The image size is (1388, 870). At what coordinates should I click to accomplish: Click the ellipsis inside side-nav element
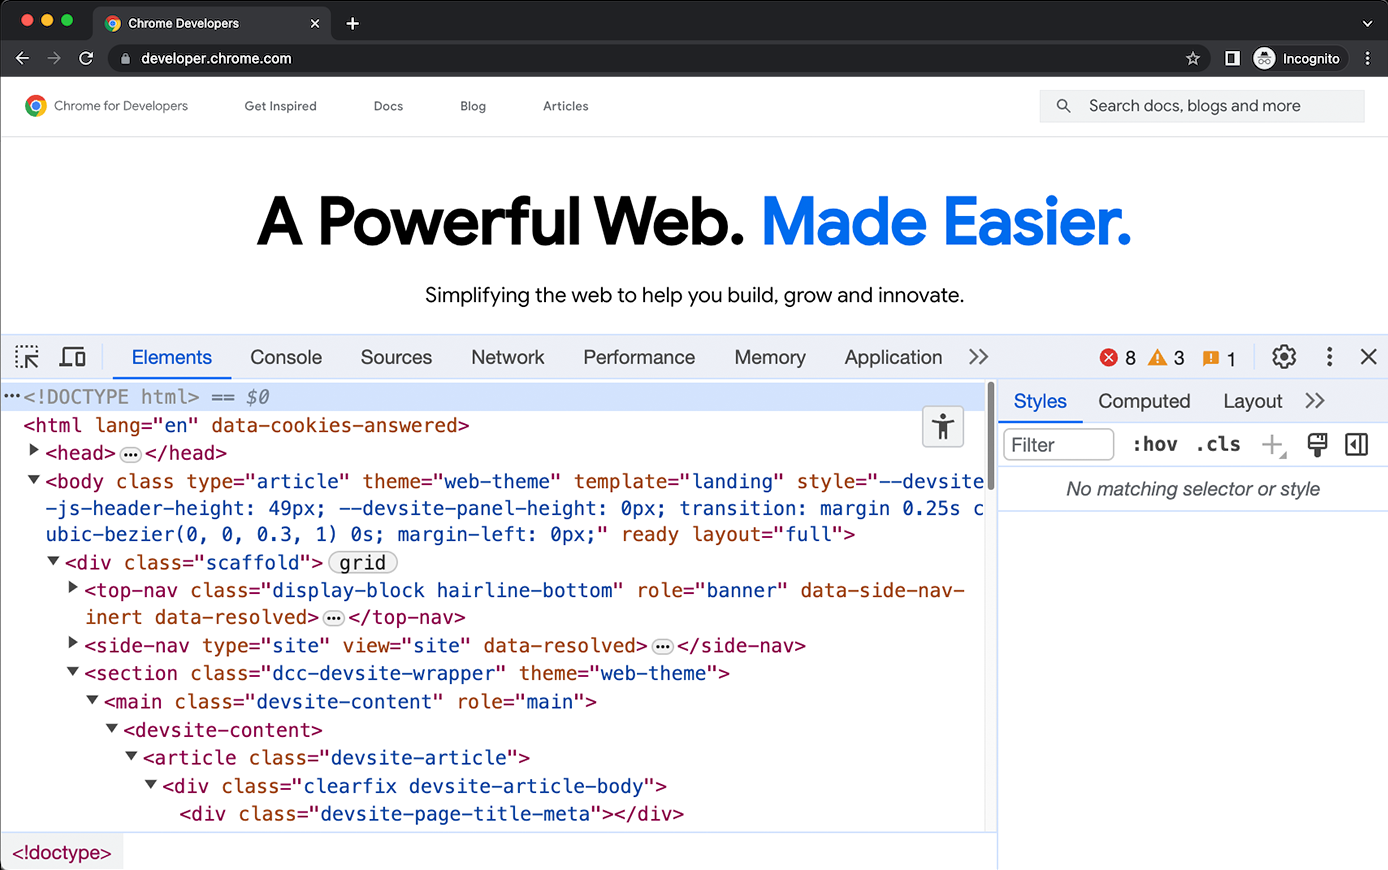(x=662, y=646)
